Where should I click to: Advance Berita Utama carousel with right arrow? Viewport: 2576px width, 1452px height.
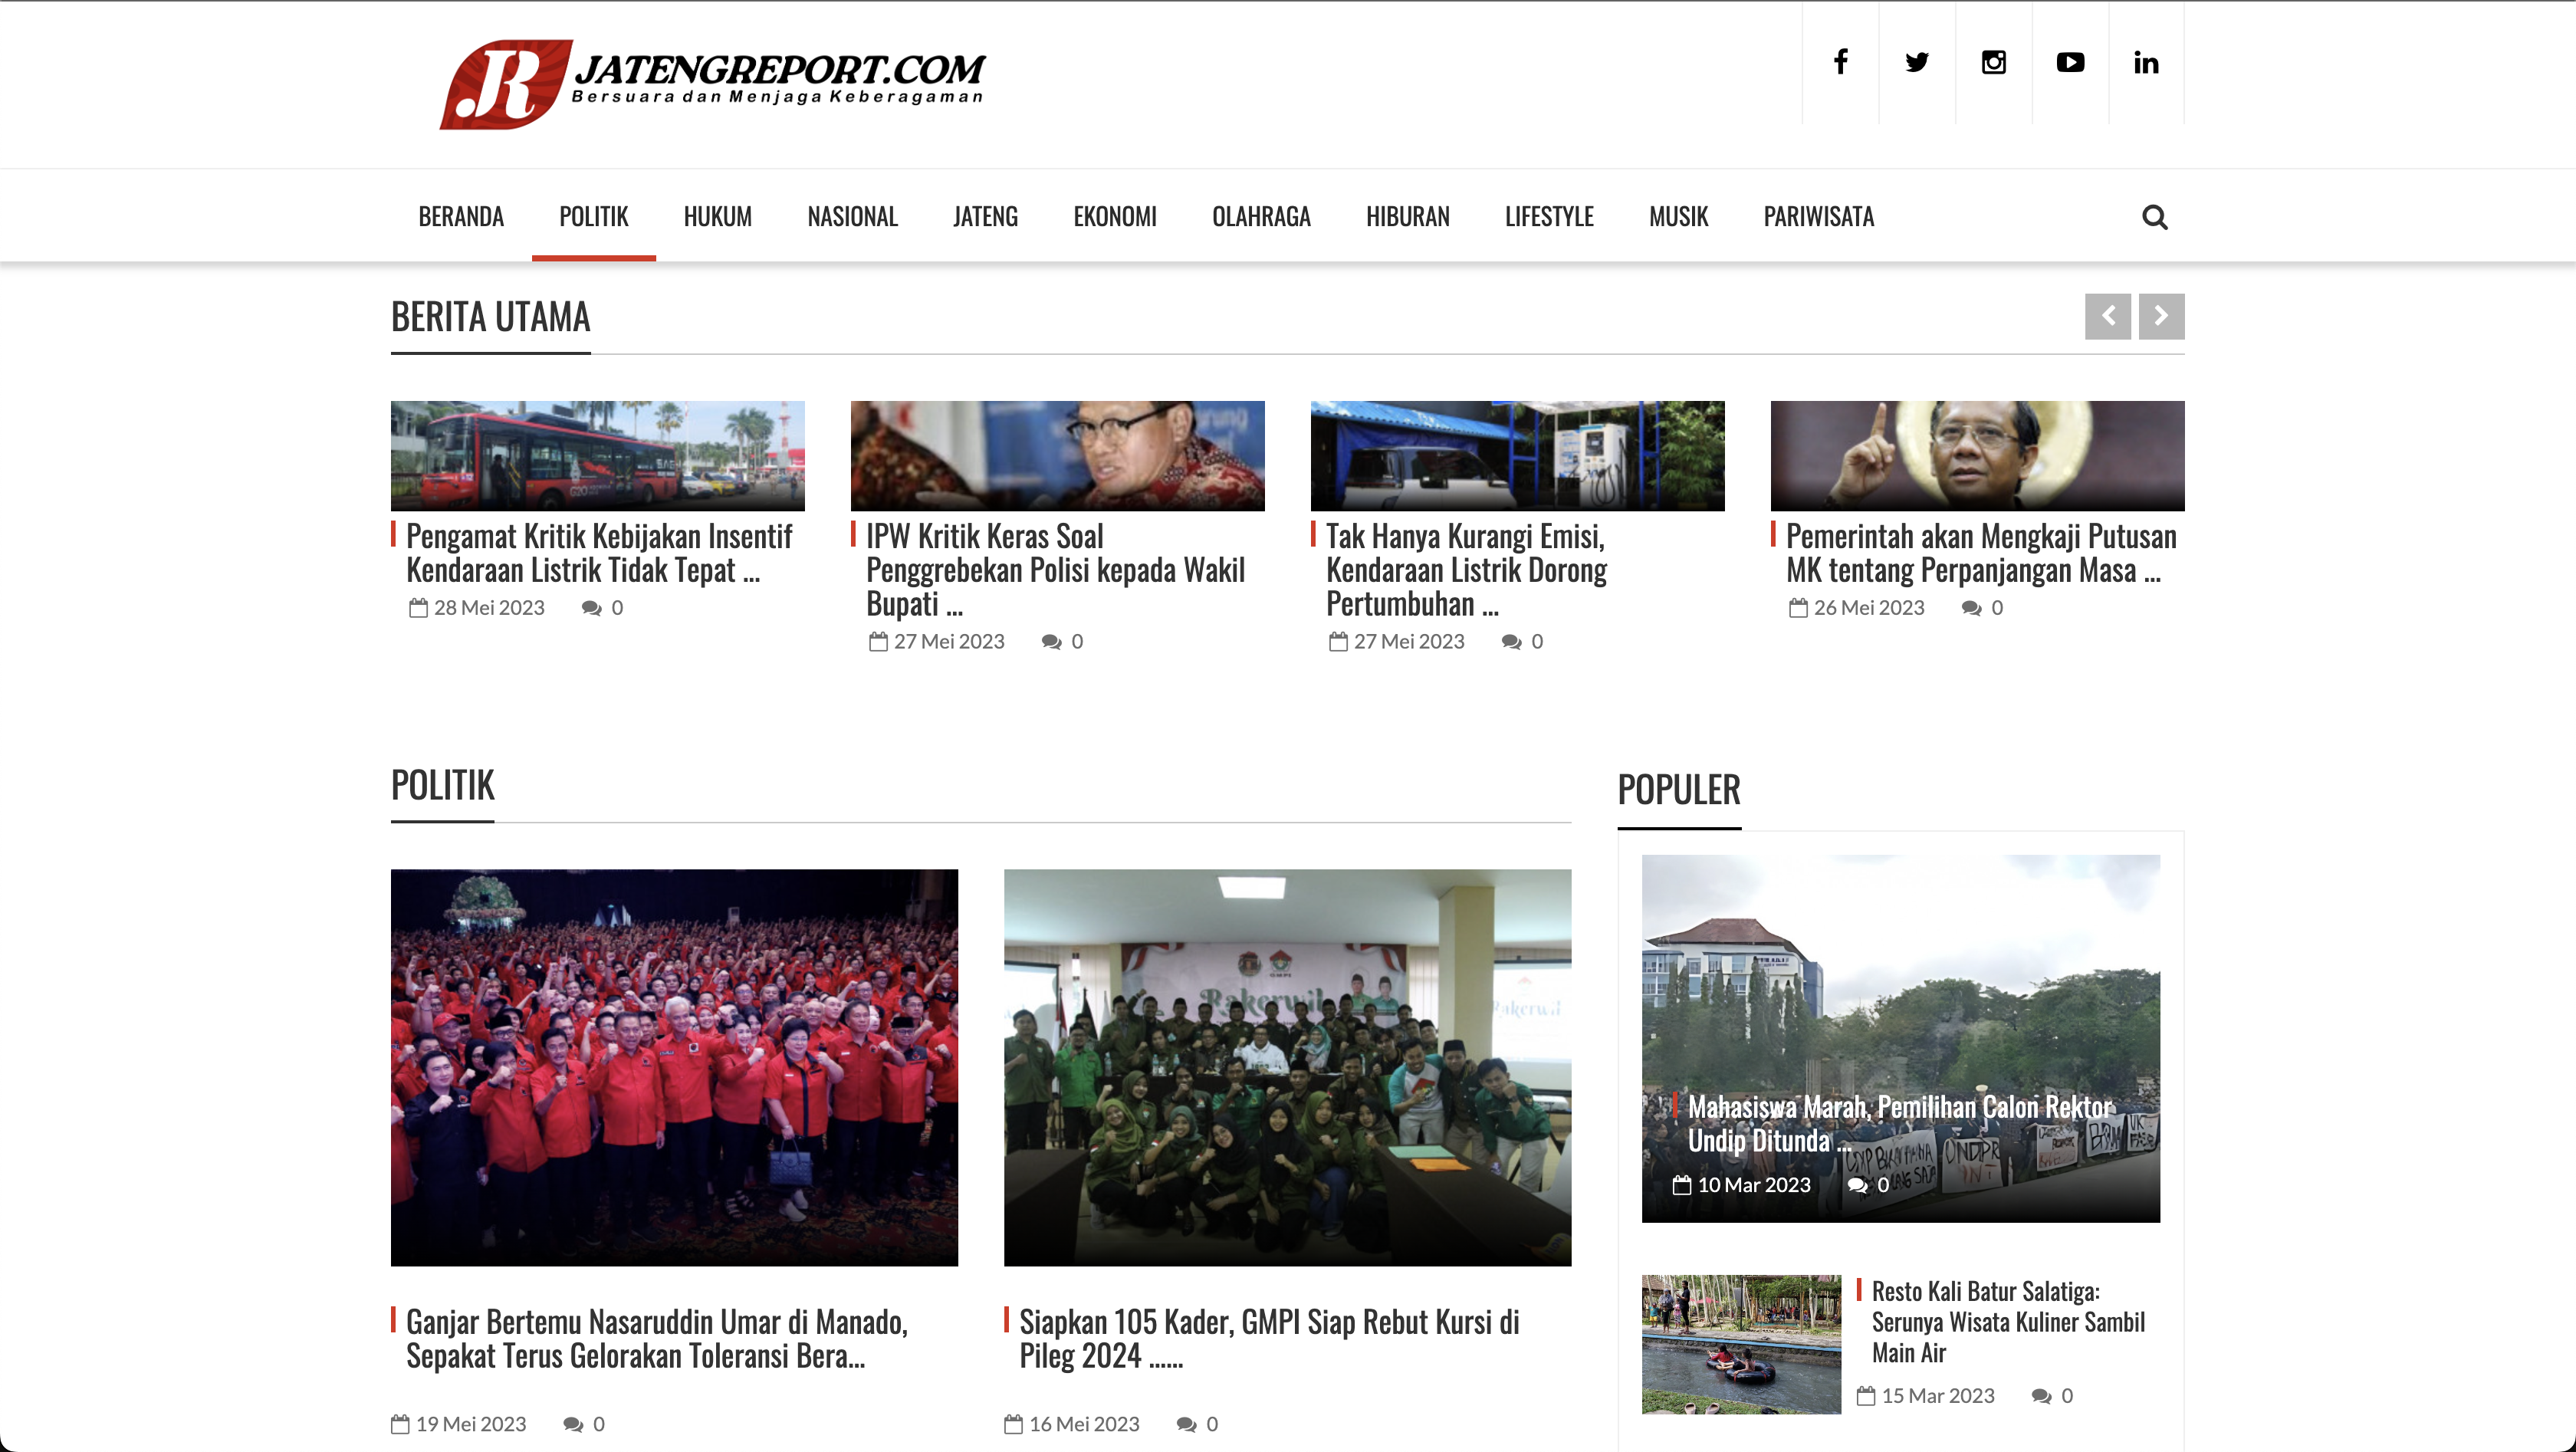click(2161, 316)
